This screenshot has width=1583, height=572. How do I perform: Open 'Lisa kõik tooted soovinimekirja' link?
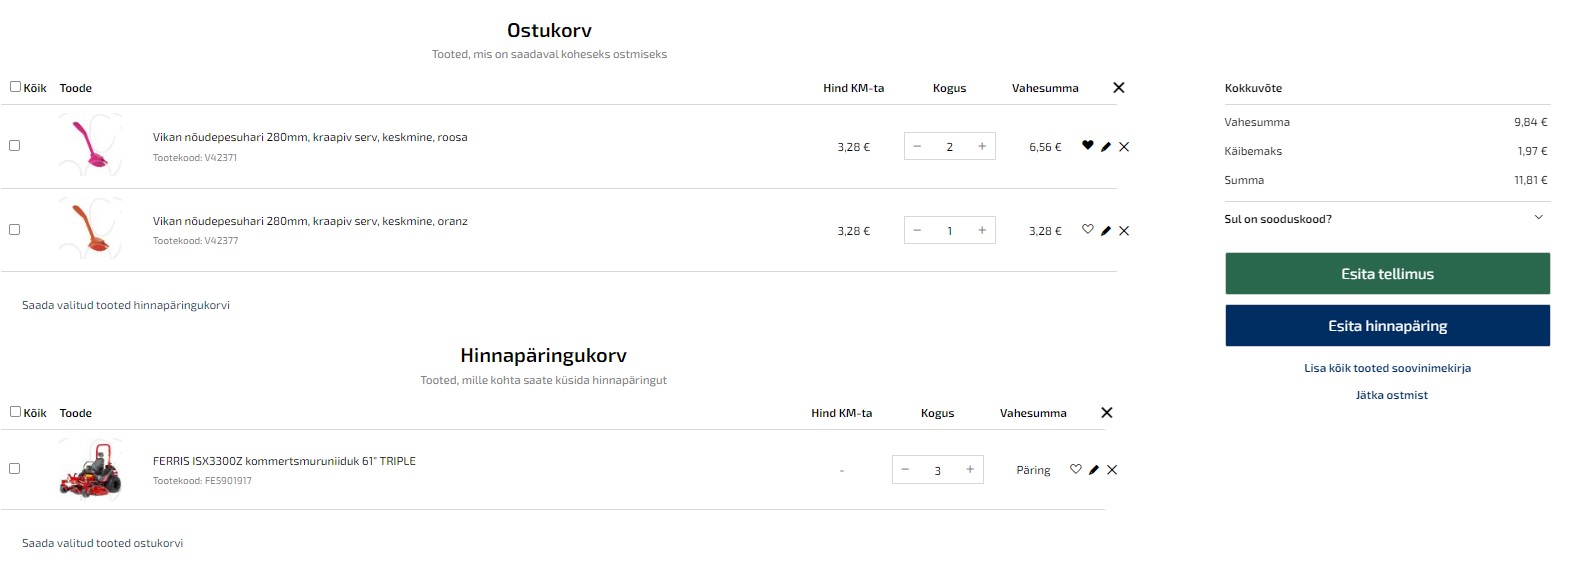point(1387,368)
